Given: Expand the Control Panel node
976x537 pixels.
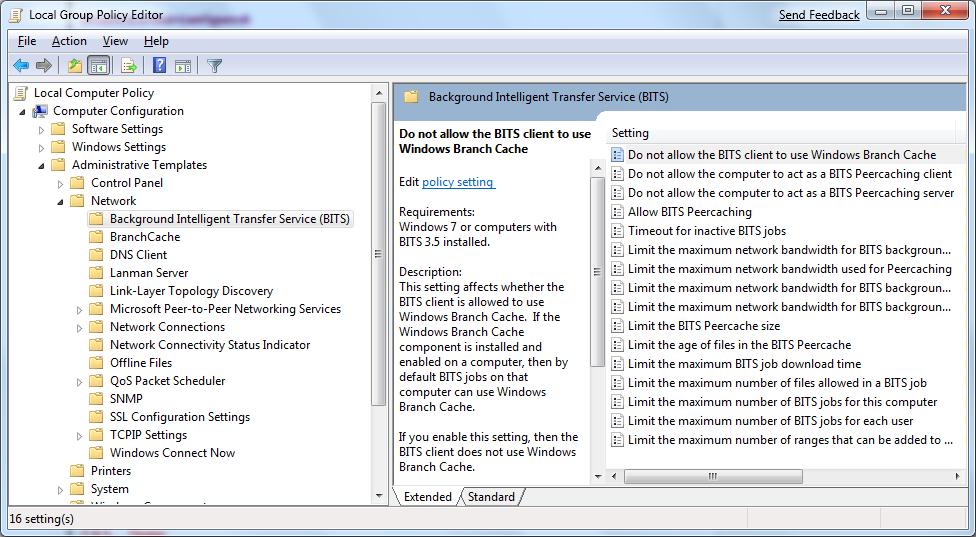Looking at the screenshot, I should tap(60, 184).
